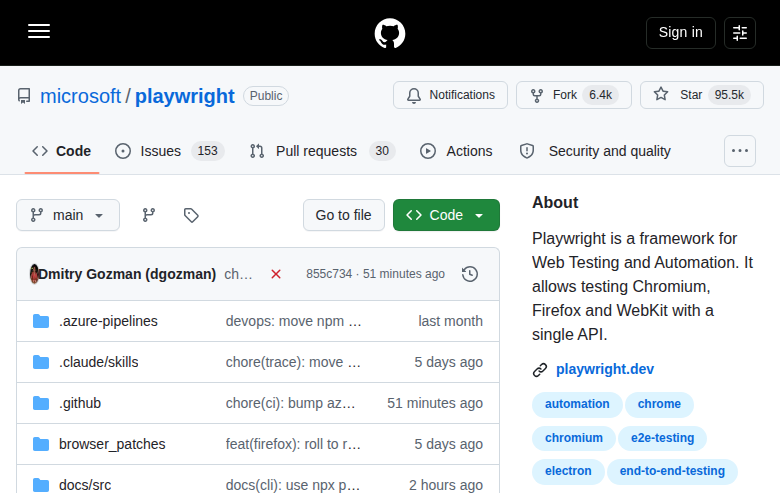
Task: Select the electron topic tag
Action: tap(568, 471)
